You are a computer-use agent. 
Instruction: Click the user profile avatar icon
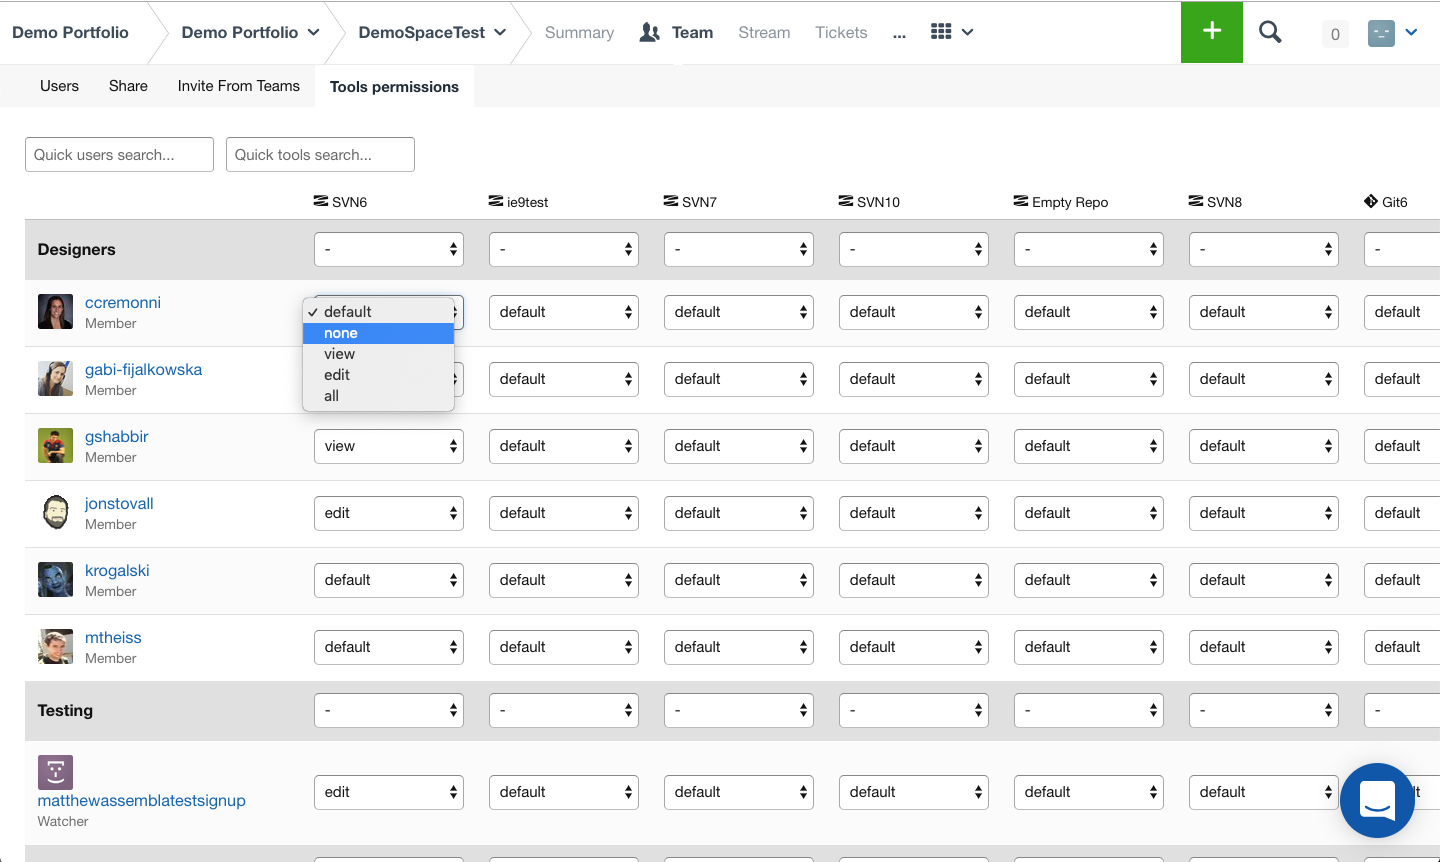coord(1381,33)
